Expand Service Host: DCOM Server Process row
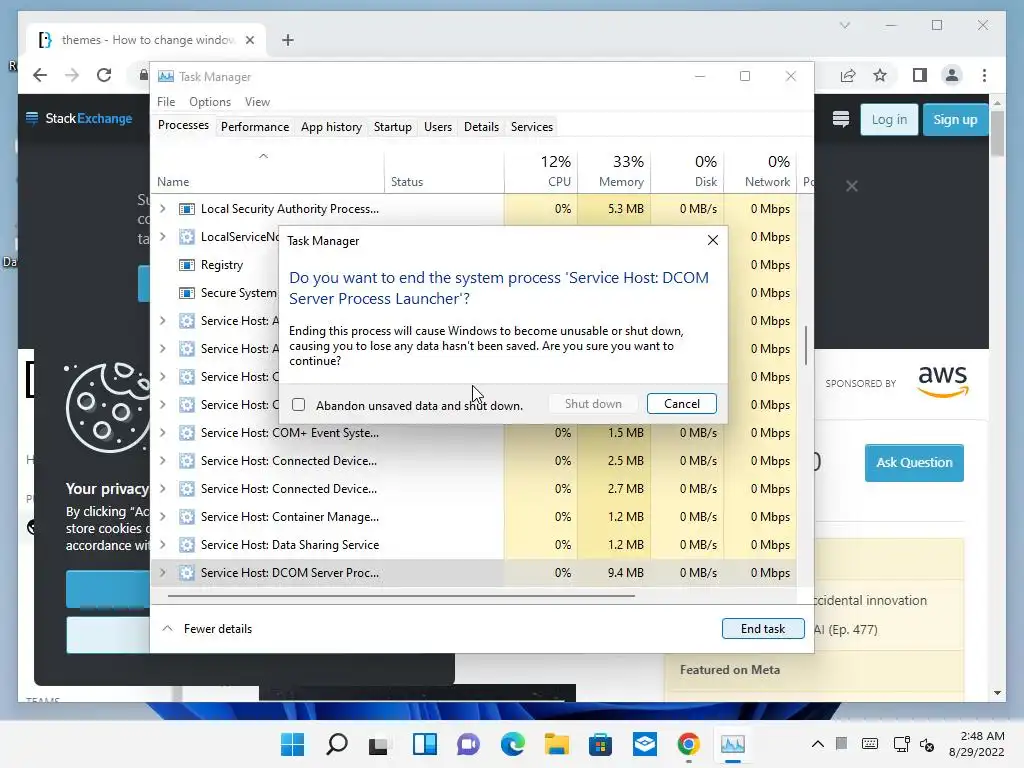 click(163, 573)
